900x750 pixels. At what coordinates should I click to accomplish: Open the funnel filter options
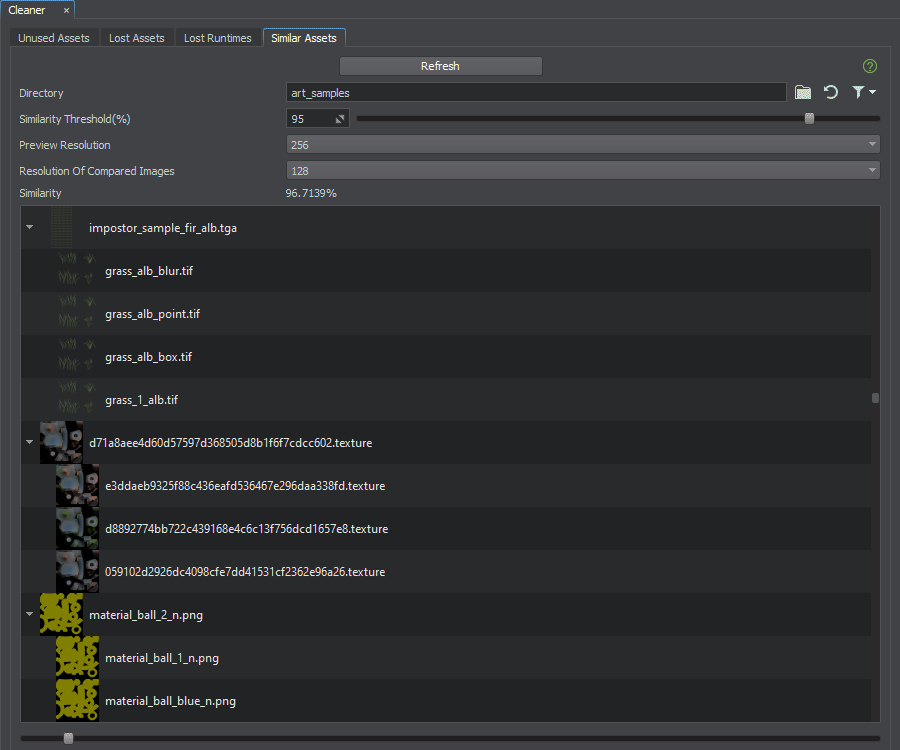tap(863, 92)
